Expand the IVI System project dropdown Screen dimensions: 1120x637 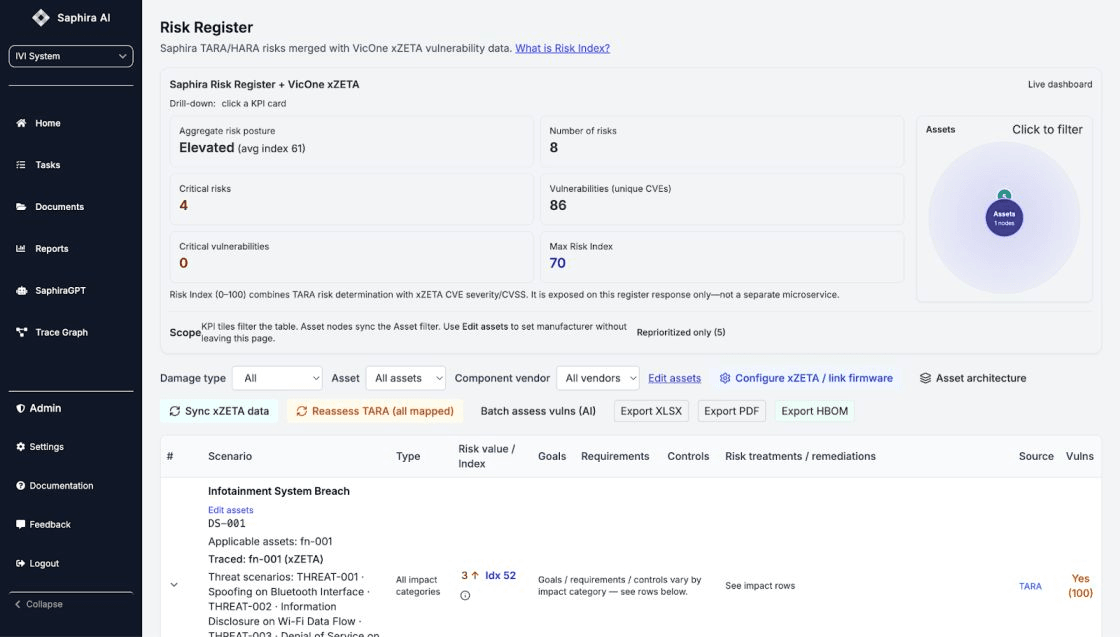click(x=71, y=56)
